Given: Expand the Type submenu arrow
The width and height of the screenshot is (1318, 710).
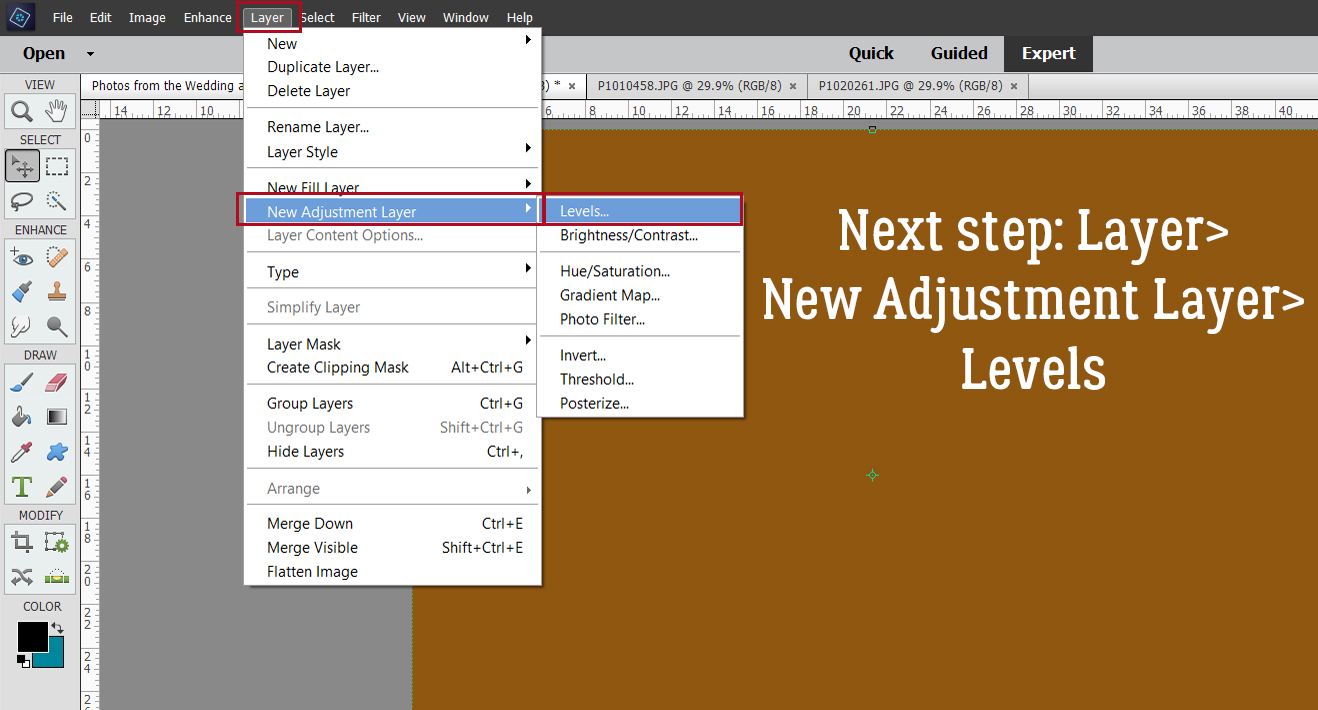Looking at the screenshot, I should [528, 269].
